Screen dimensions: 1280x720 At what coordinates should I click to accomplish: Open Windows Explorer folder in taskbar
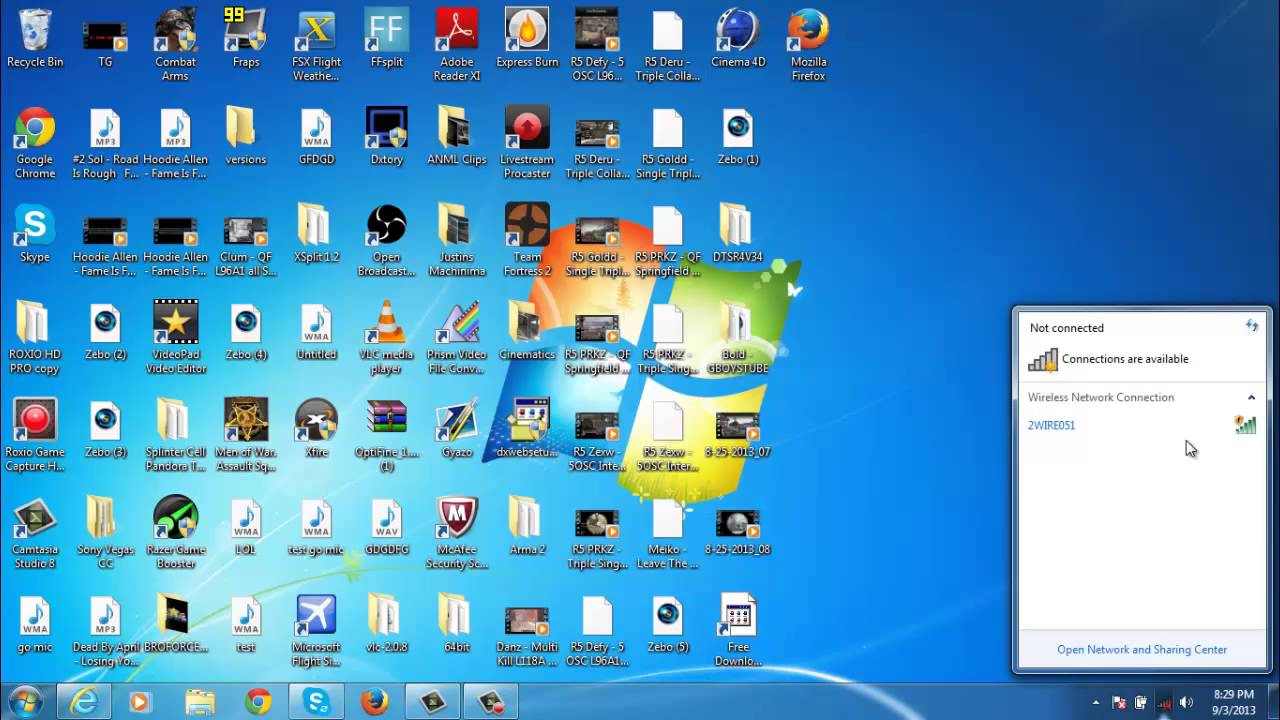click(200, 703)
